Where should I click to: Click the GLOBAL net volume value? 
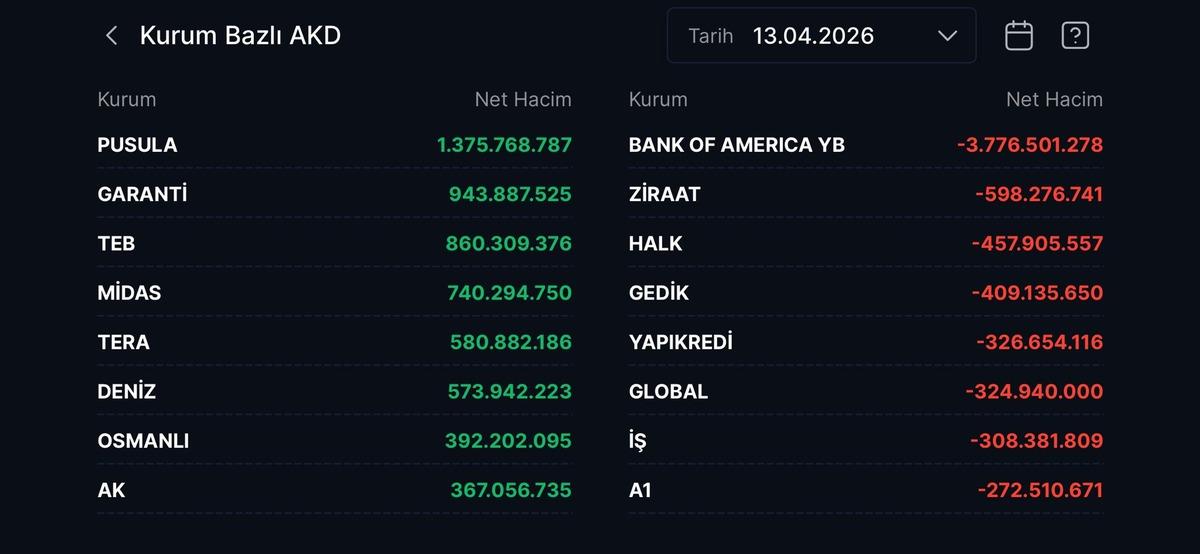click(1034, 392)
